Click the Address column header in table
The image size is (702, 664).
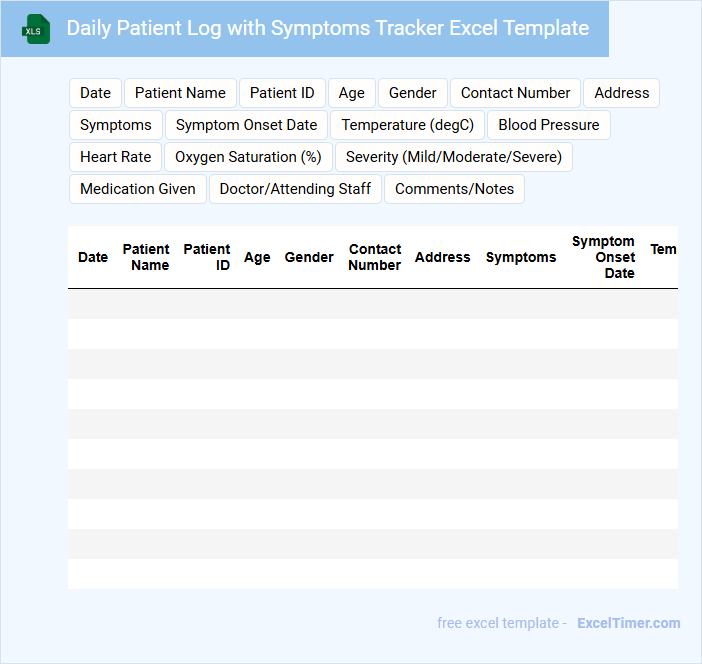tap(442, 257)
